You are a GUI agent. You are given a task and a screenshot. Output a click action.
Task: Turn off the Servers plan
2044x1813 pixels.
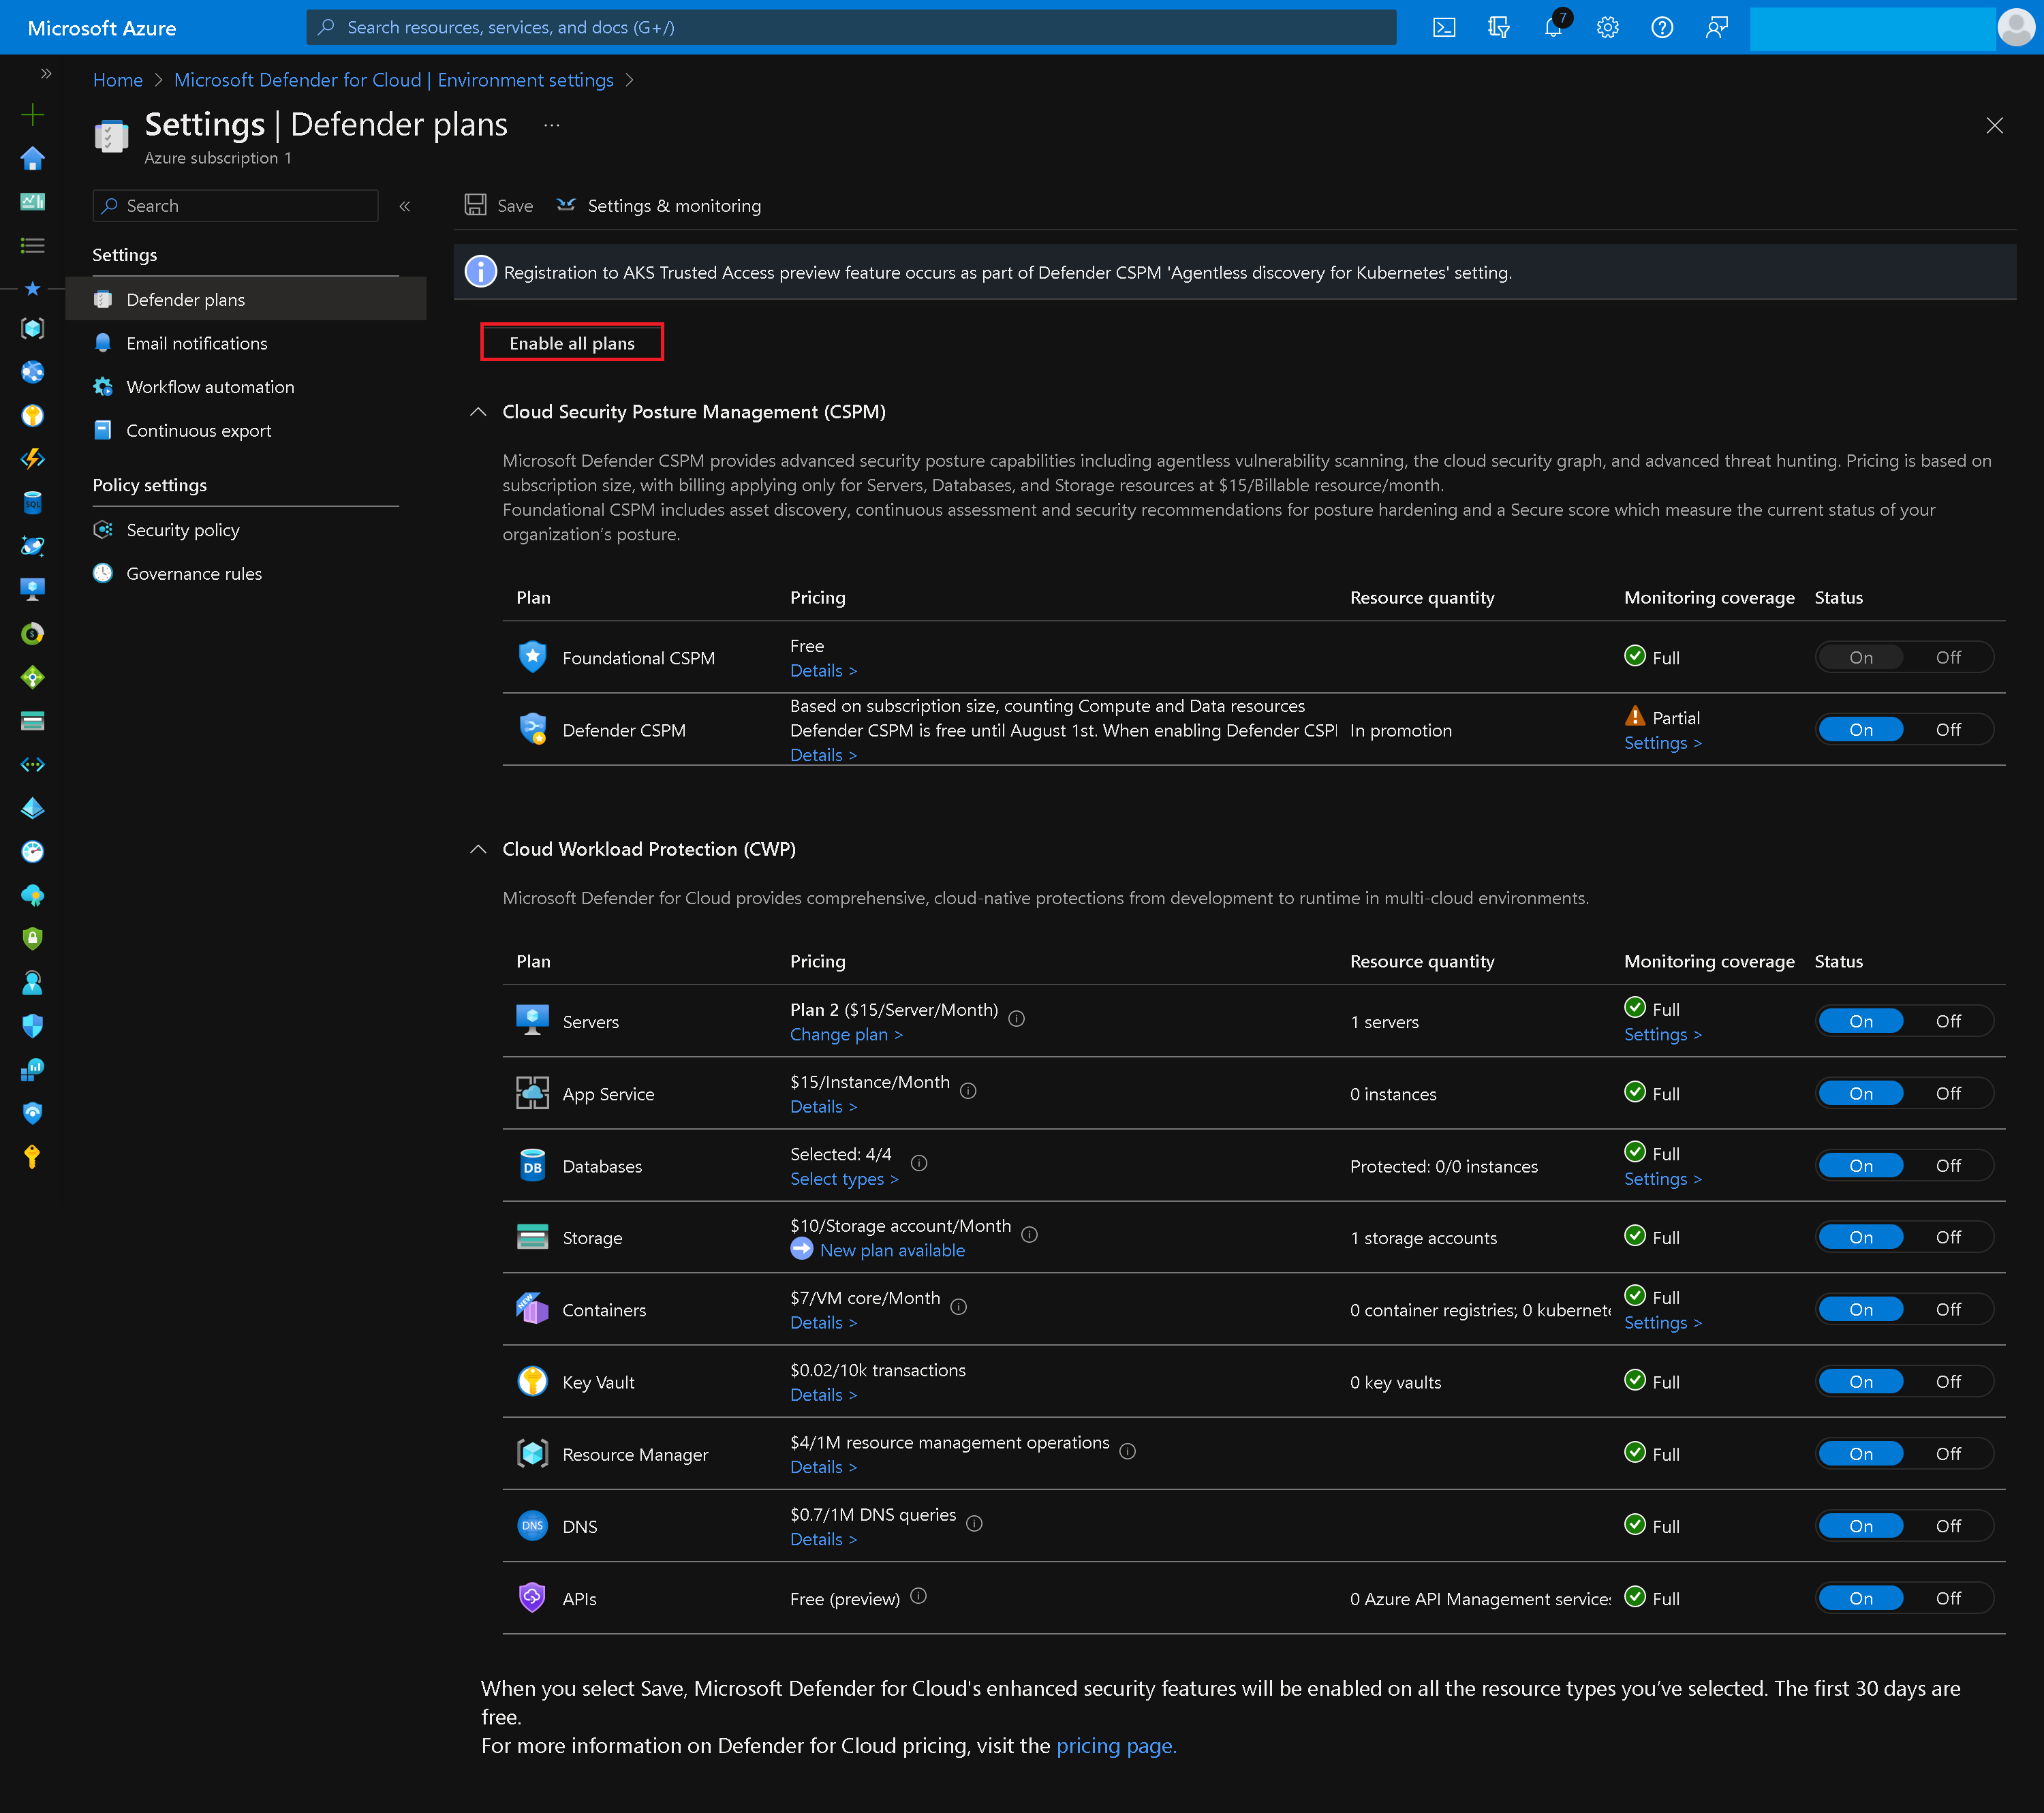(1947, 1020)
